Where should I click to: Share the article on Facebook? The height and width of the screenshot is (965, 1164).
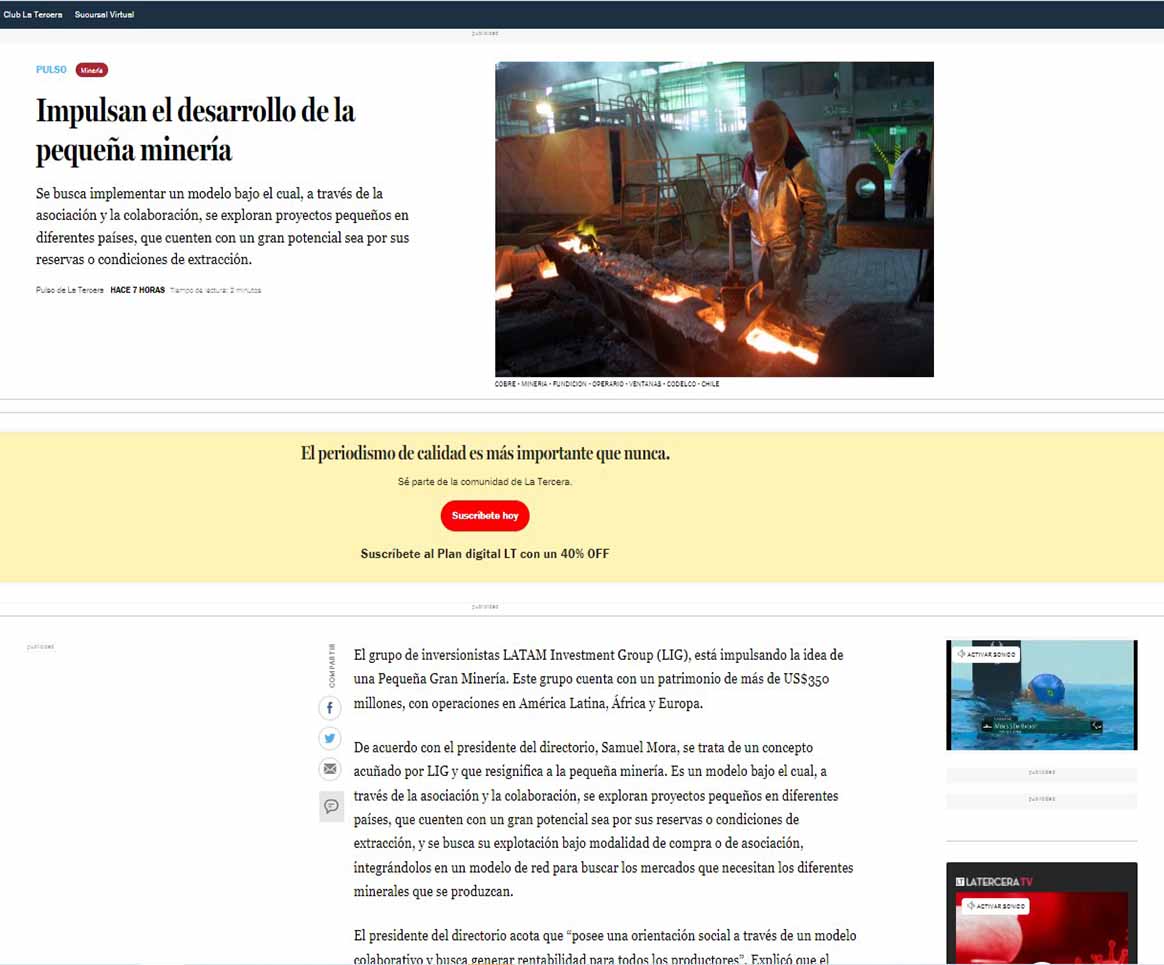click(x=330, y=709)
